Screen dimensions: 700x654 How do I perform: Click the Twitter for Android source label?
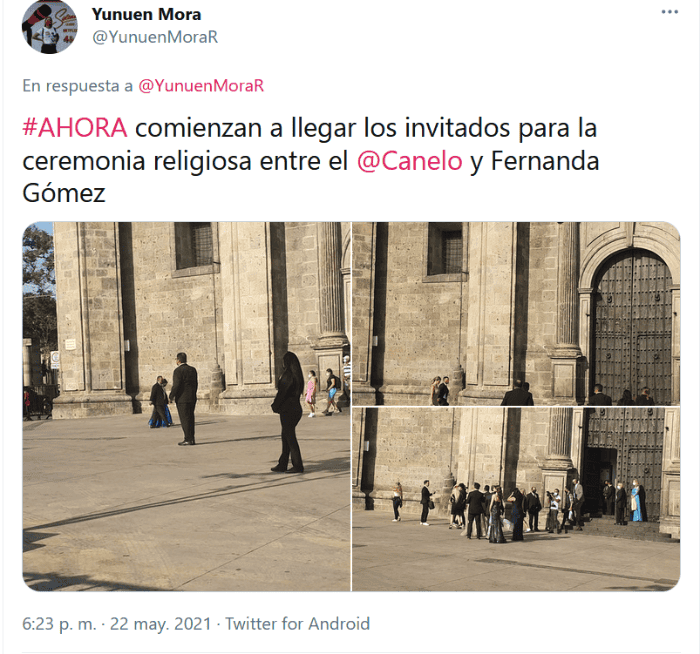coord(297,623)
